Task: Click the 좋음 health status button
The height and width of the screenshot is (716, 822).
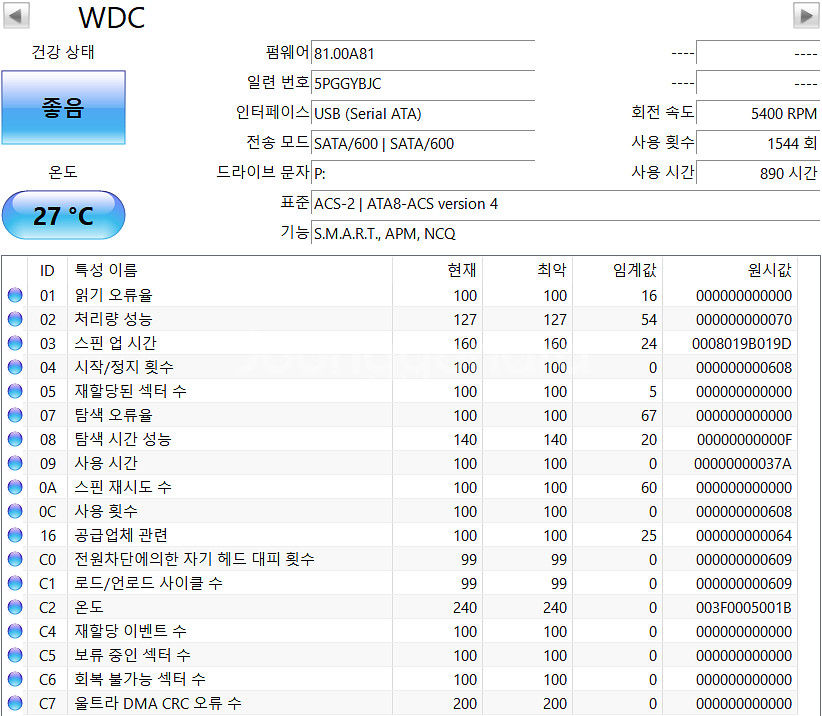Action: coord(63,107)
